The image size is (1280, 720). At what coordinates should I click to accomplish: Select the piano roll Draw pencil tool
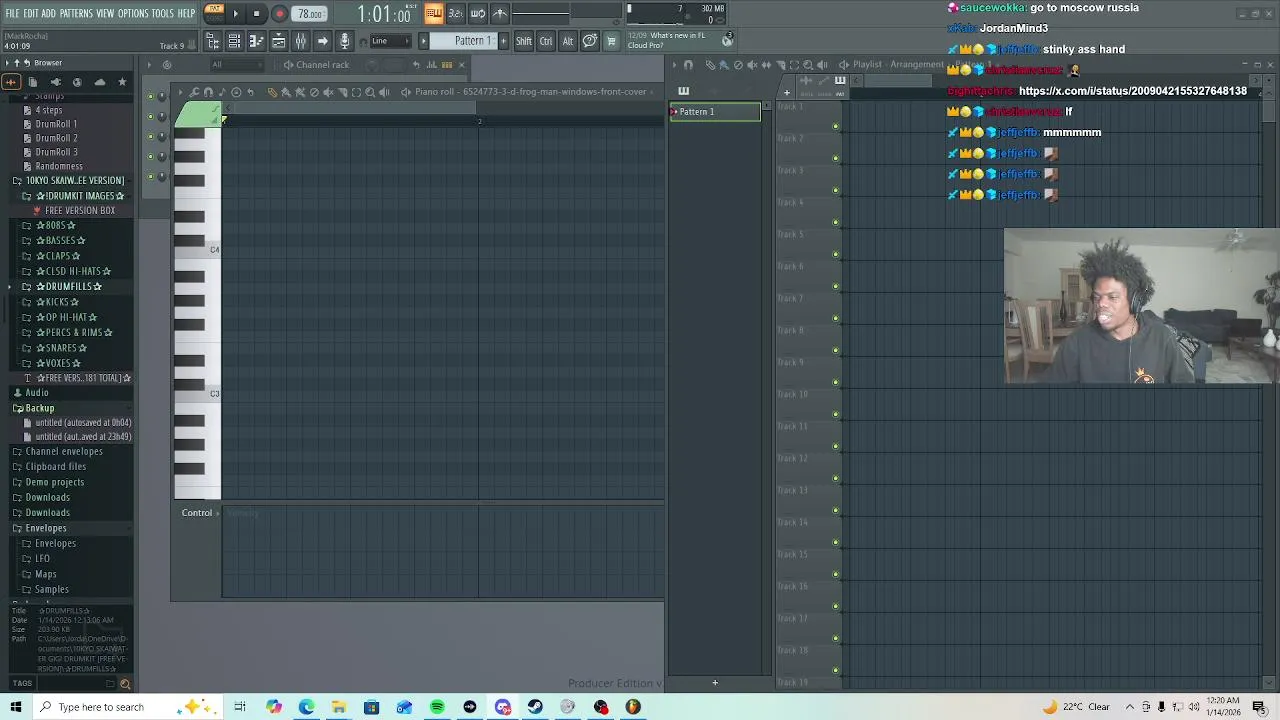click(272, 92)
